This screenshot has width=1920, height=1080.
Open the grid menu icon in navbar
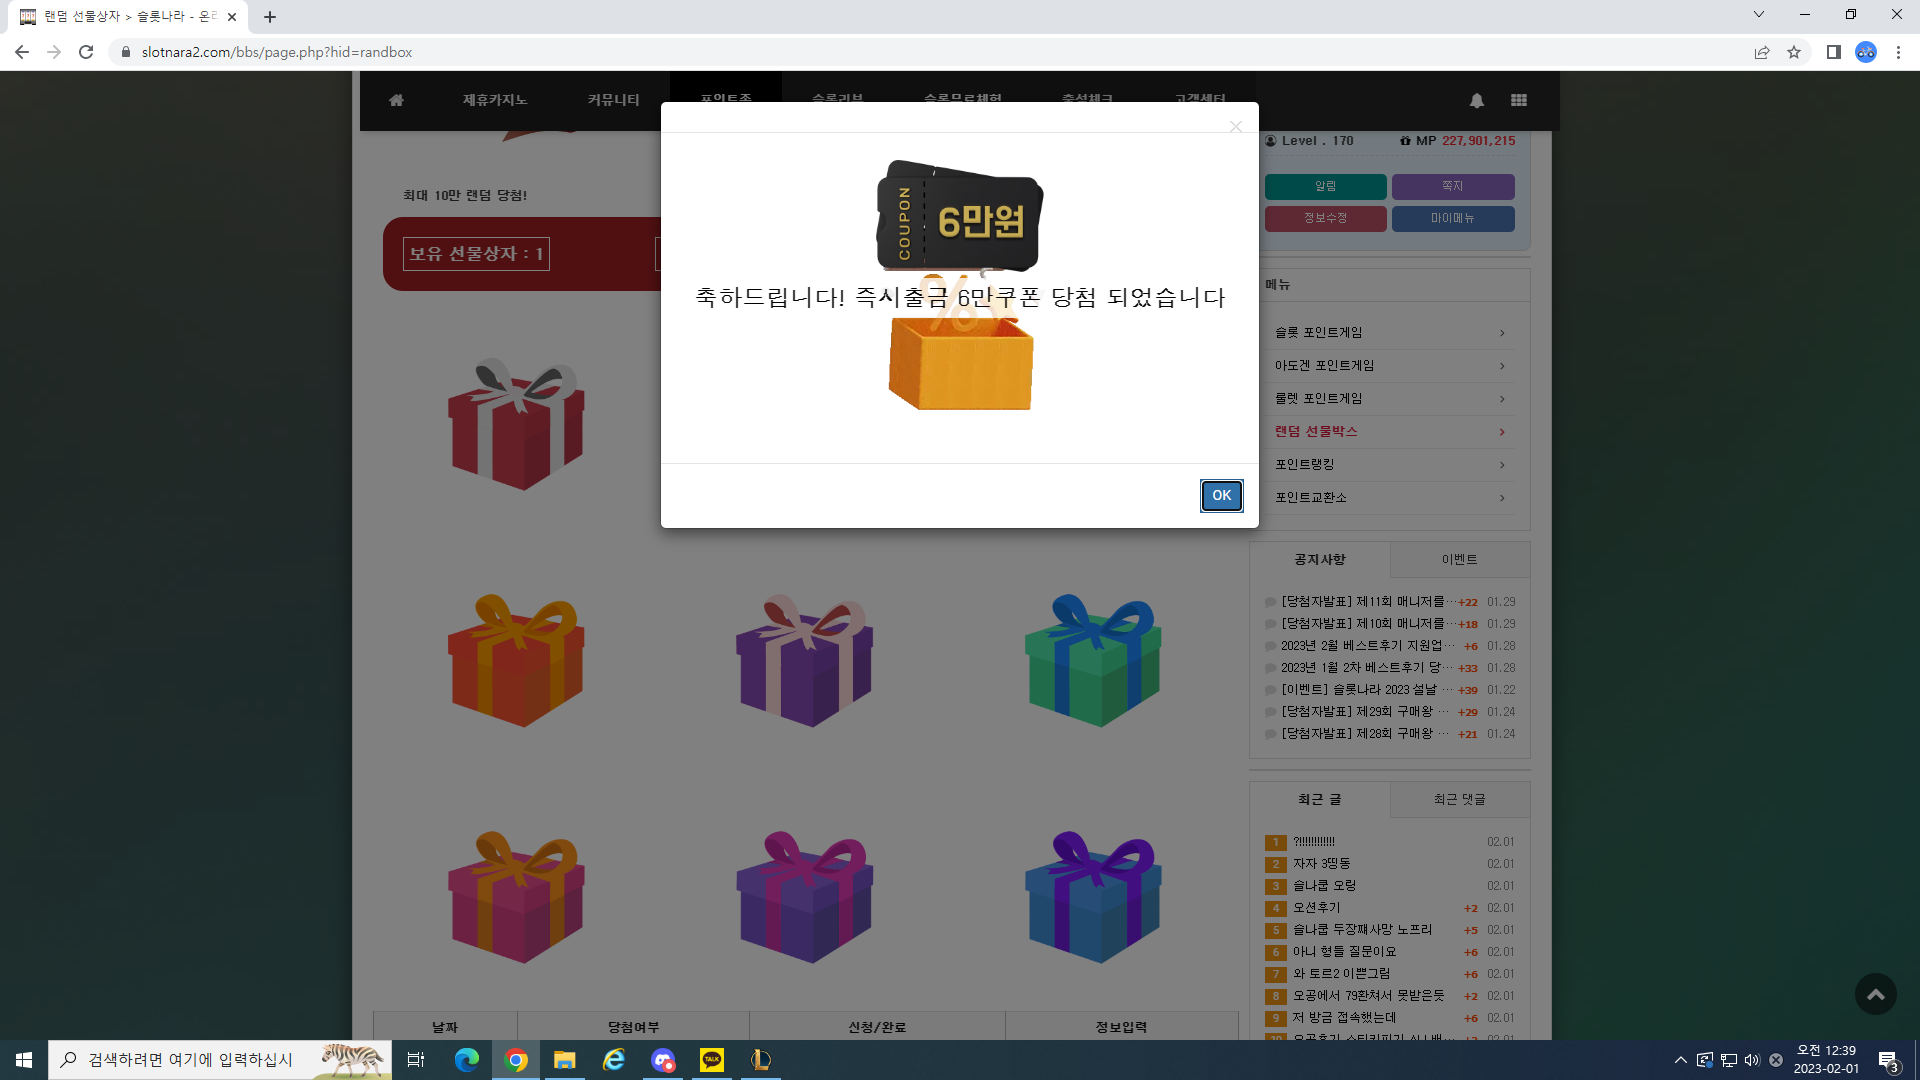[1519, 100]
